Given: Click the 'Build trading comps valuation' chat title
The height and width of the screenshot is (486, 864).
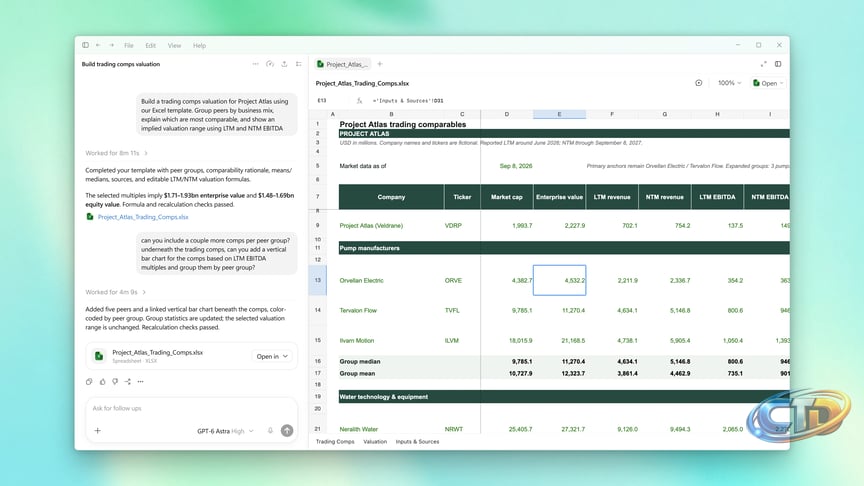Looking at the screenshot, I should tap(121, 64).
